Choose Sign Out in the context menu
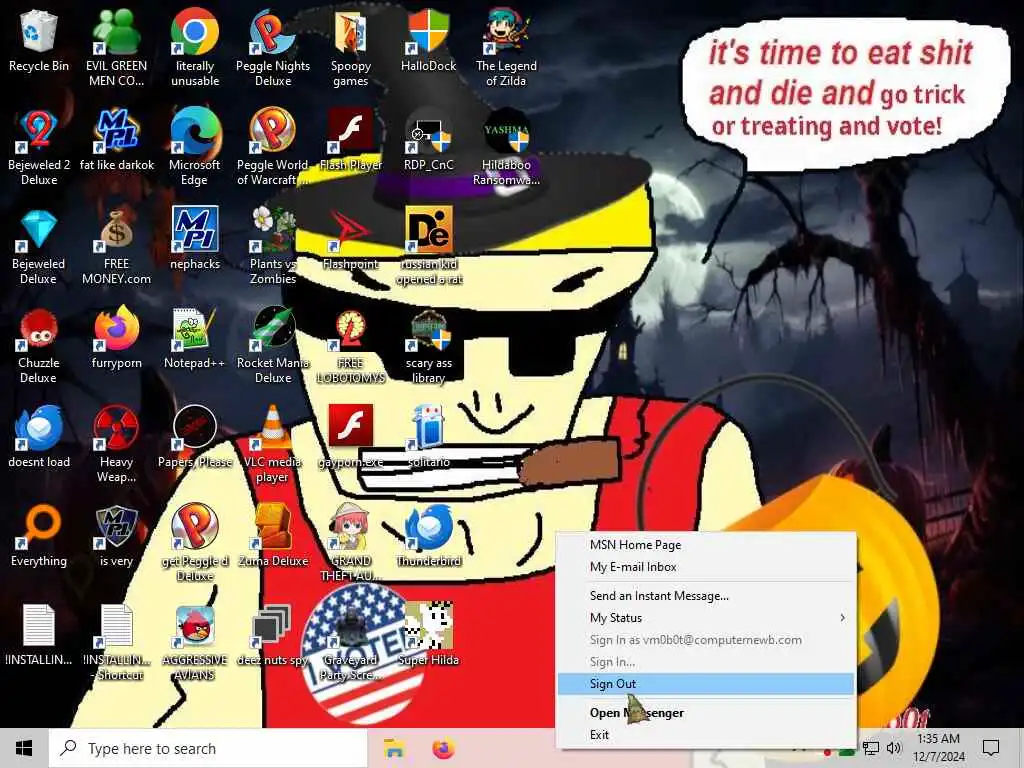Screen dimensions: 1024x768 coord(705,684)
